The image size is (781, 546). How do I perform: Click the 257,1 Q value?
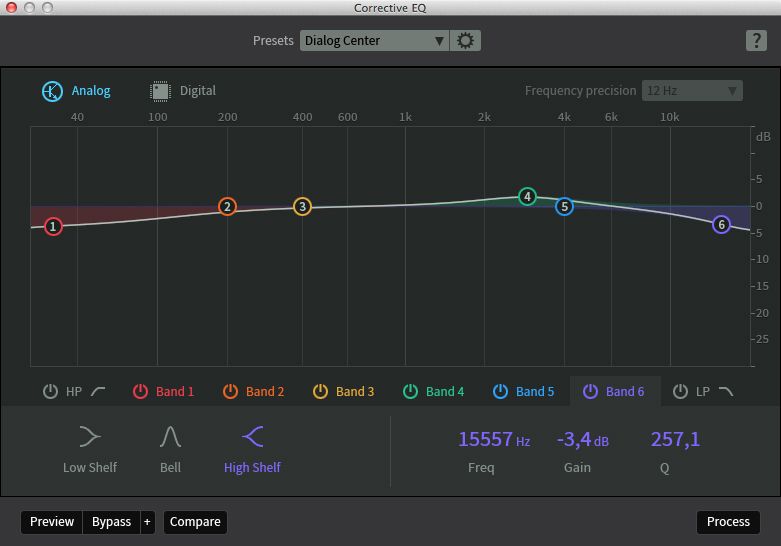(x=675, y=439)
